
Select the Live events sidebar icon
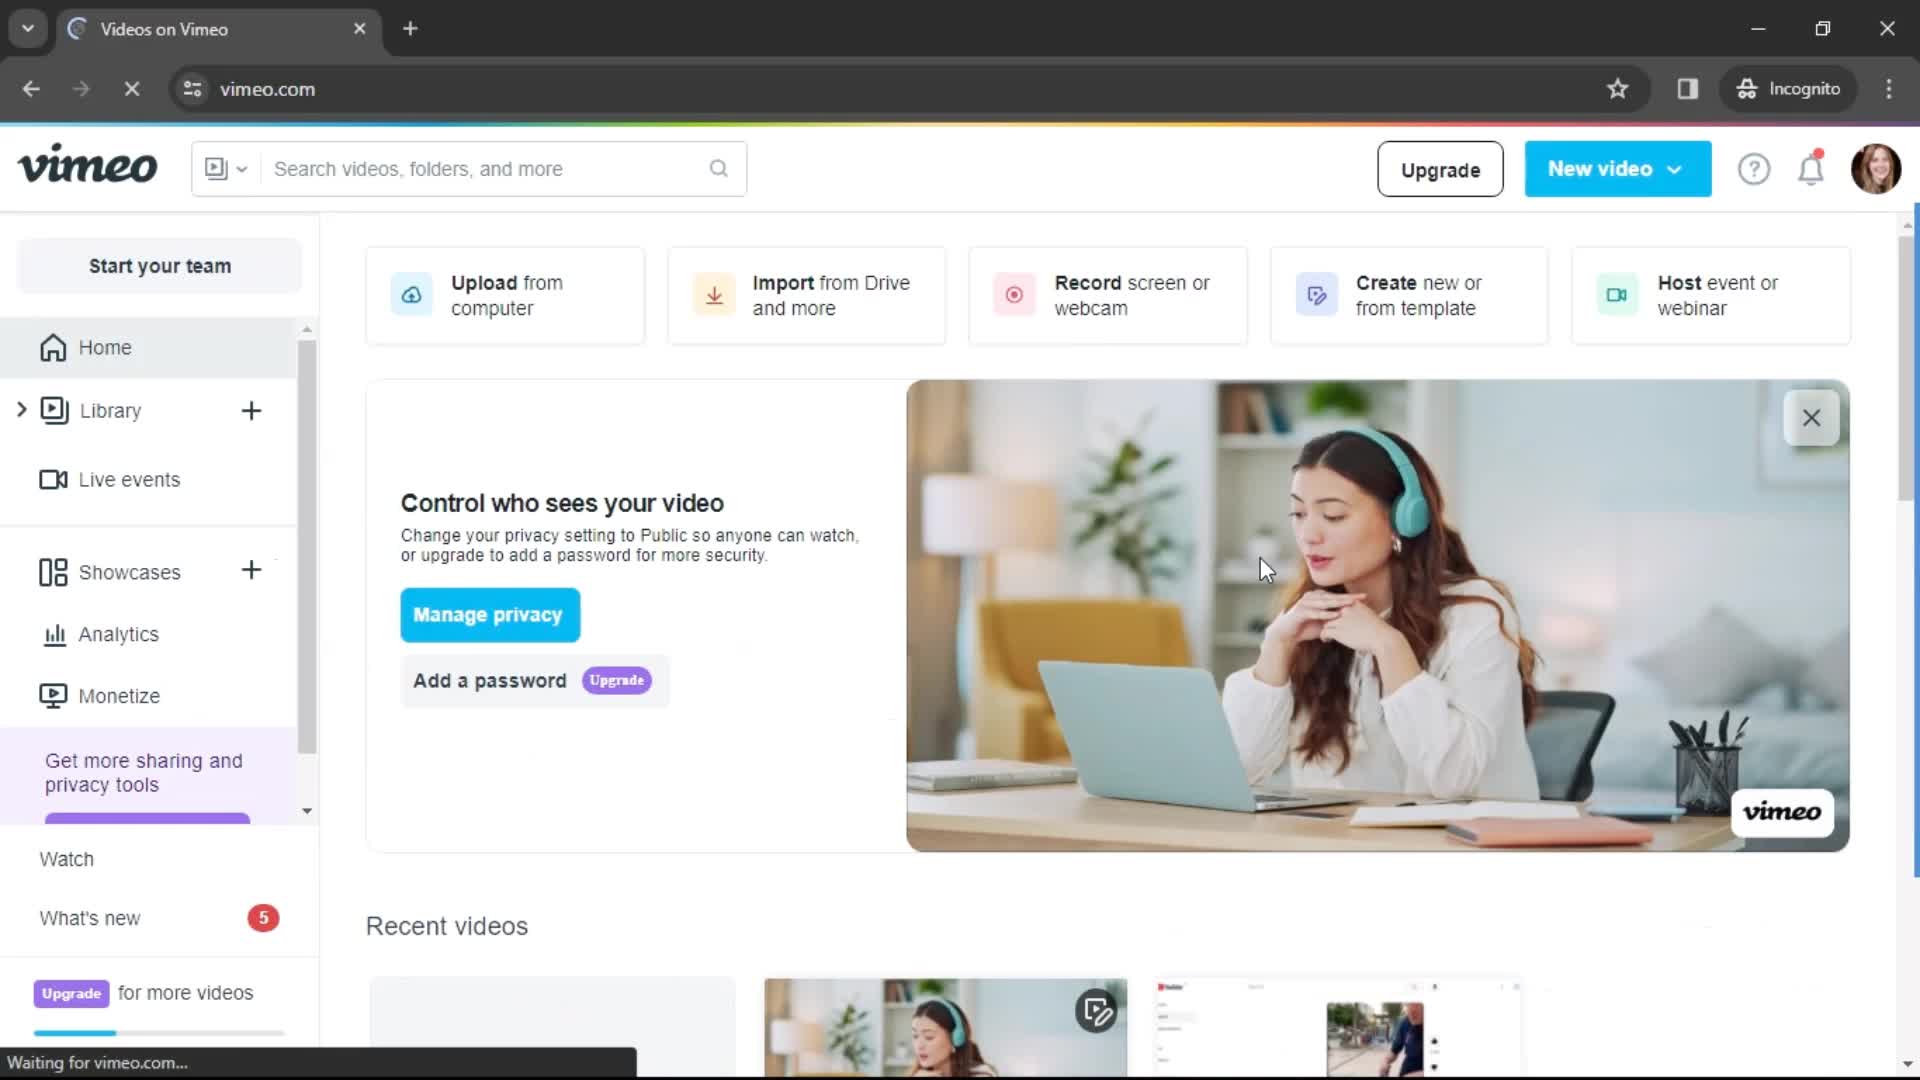(53, 479)
